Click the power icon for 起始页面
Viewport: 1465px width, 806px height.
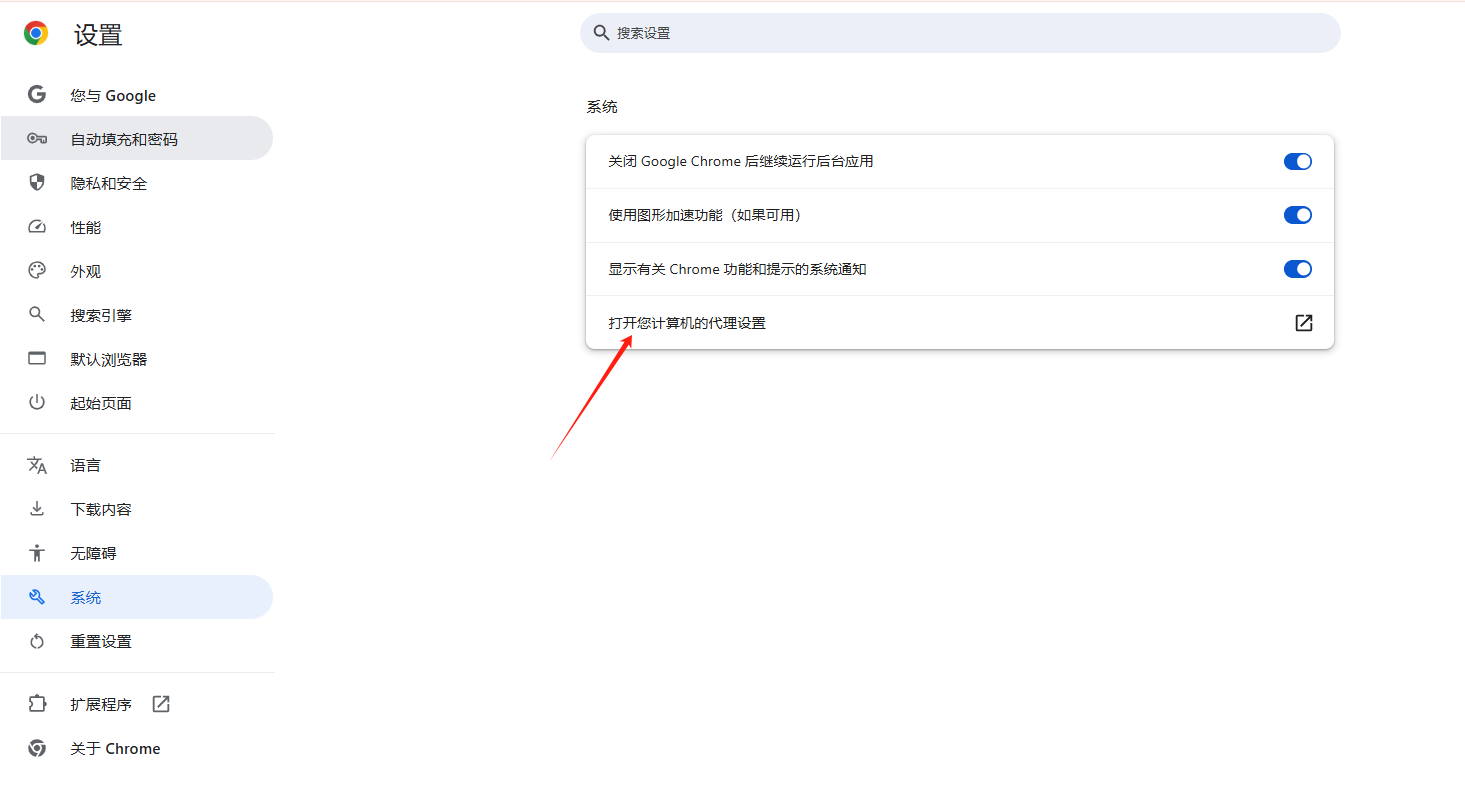37,403
